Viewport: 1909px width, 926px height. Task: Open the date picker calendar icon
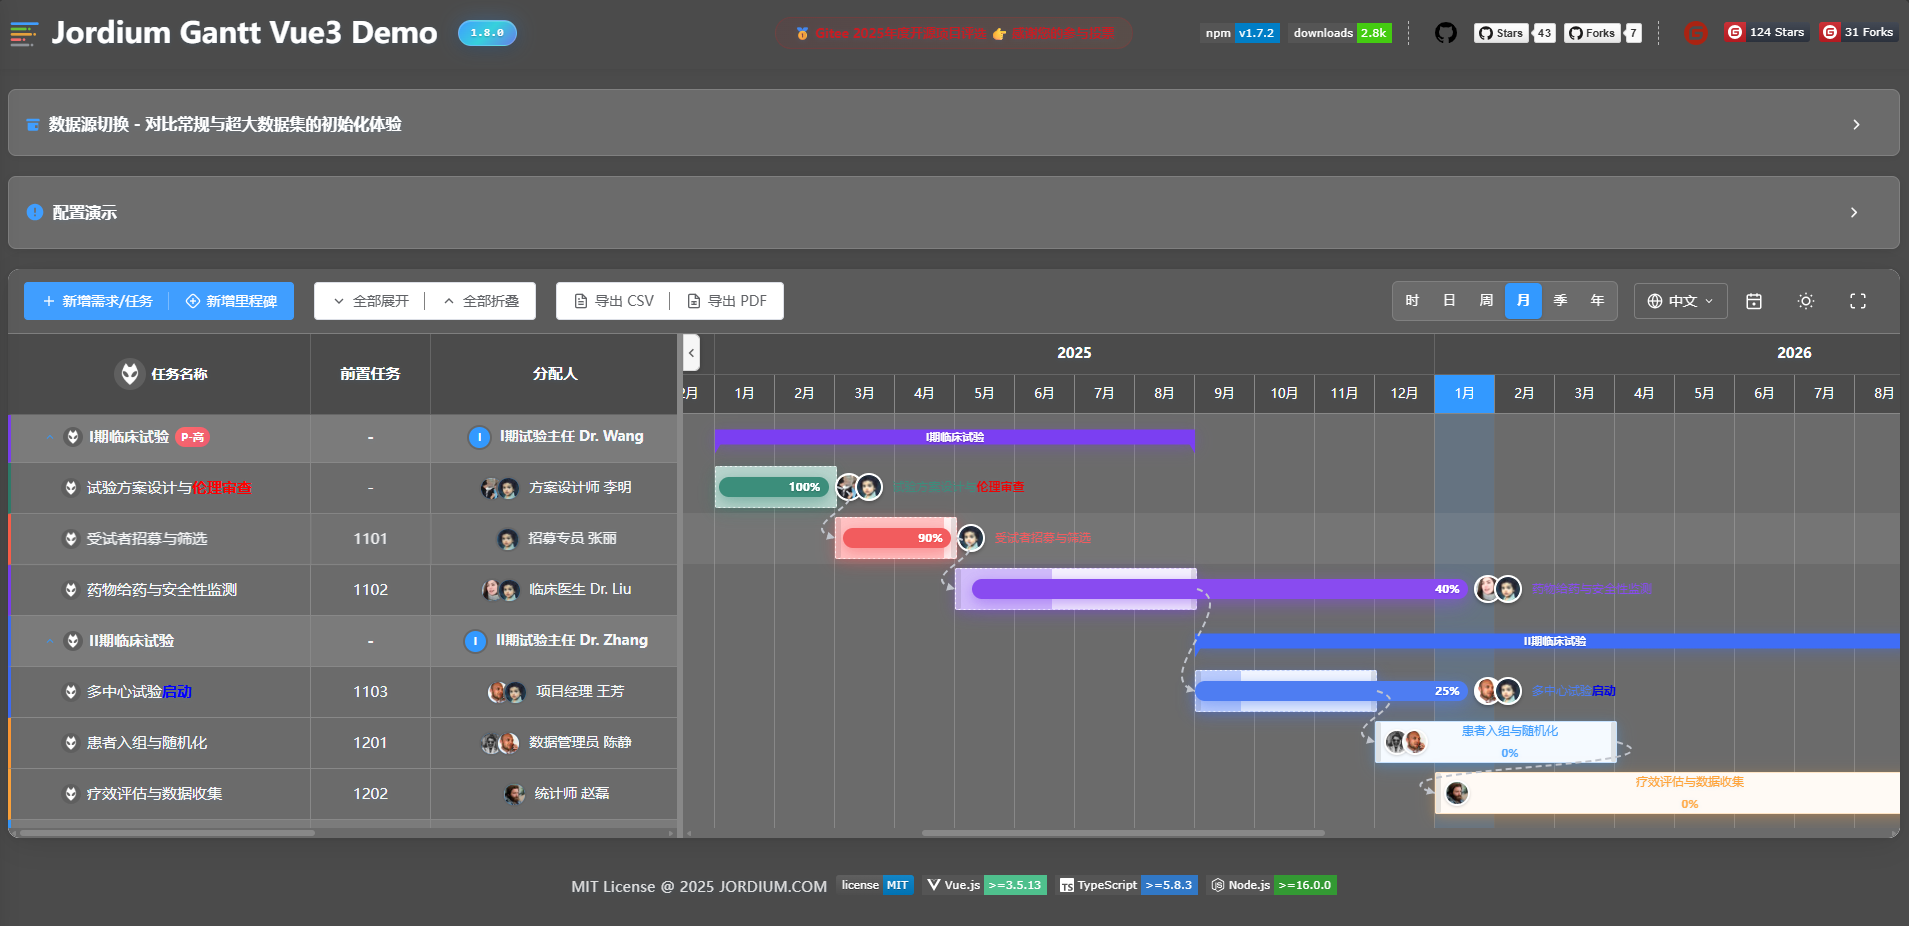(x=1754, y=301)
